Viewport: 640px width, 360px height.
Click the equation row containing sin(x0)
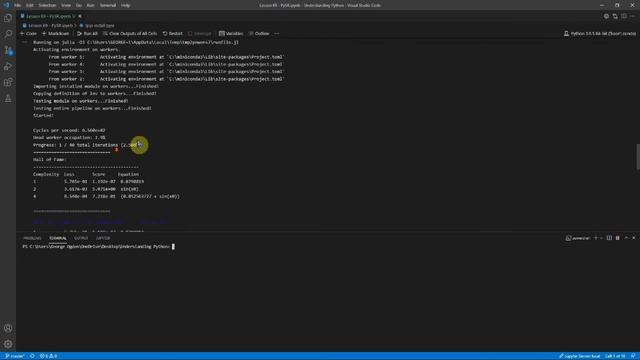(86, 189)
